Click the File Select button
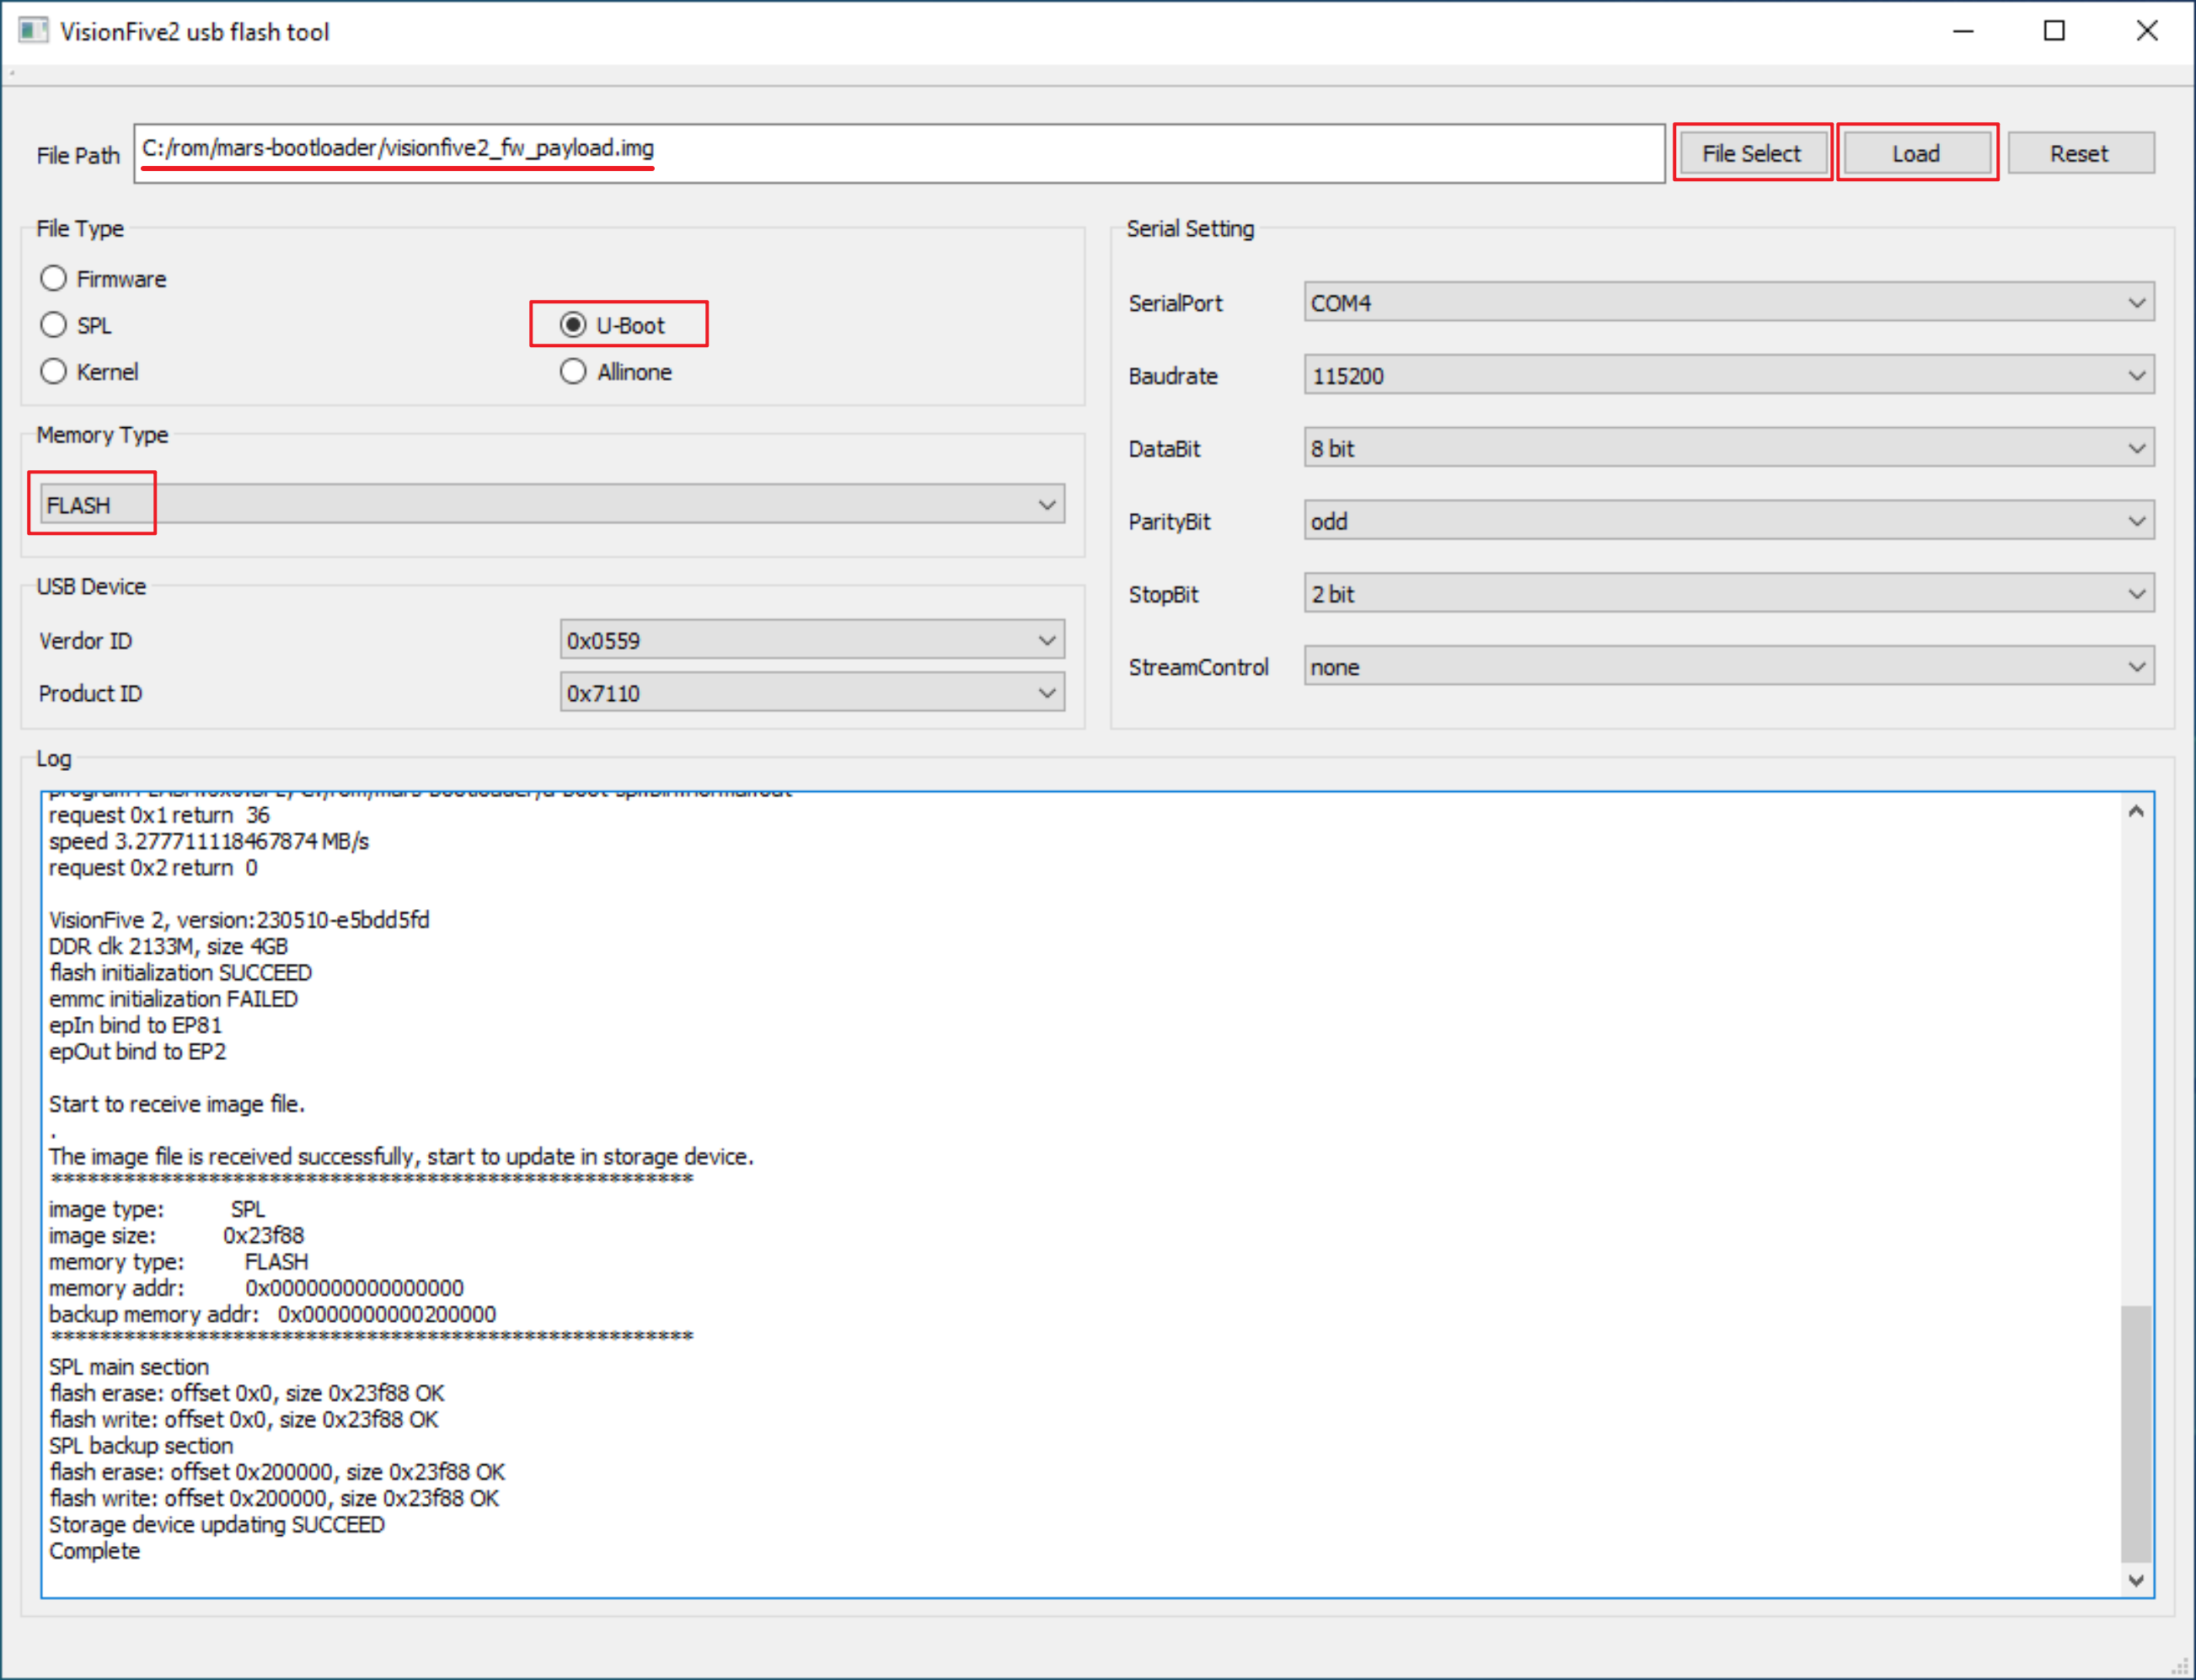This screenshot has width=2196, height=1680. [1752, 153]
